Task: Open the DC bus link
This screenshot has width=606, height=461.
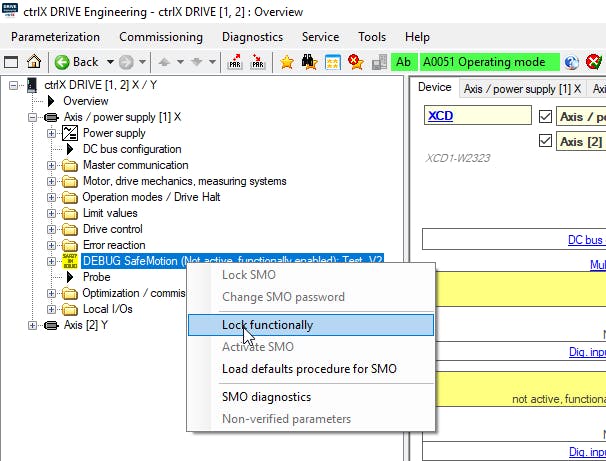Action: 586,240
